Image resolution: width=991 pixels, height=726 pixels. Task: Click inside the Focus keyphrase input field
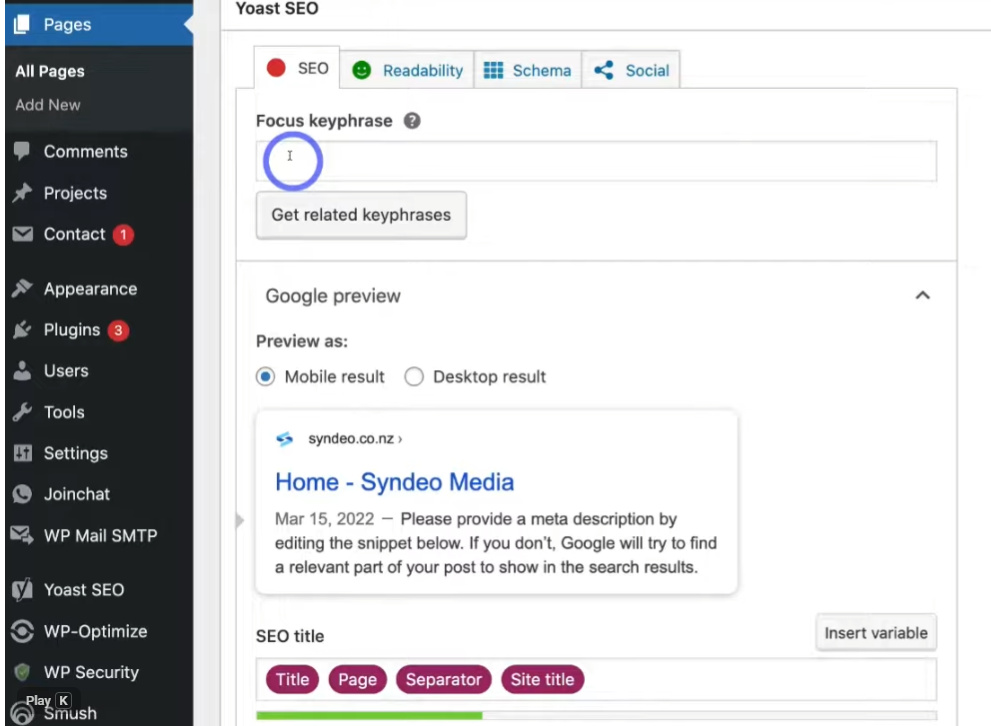pos(596,161)
